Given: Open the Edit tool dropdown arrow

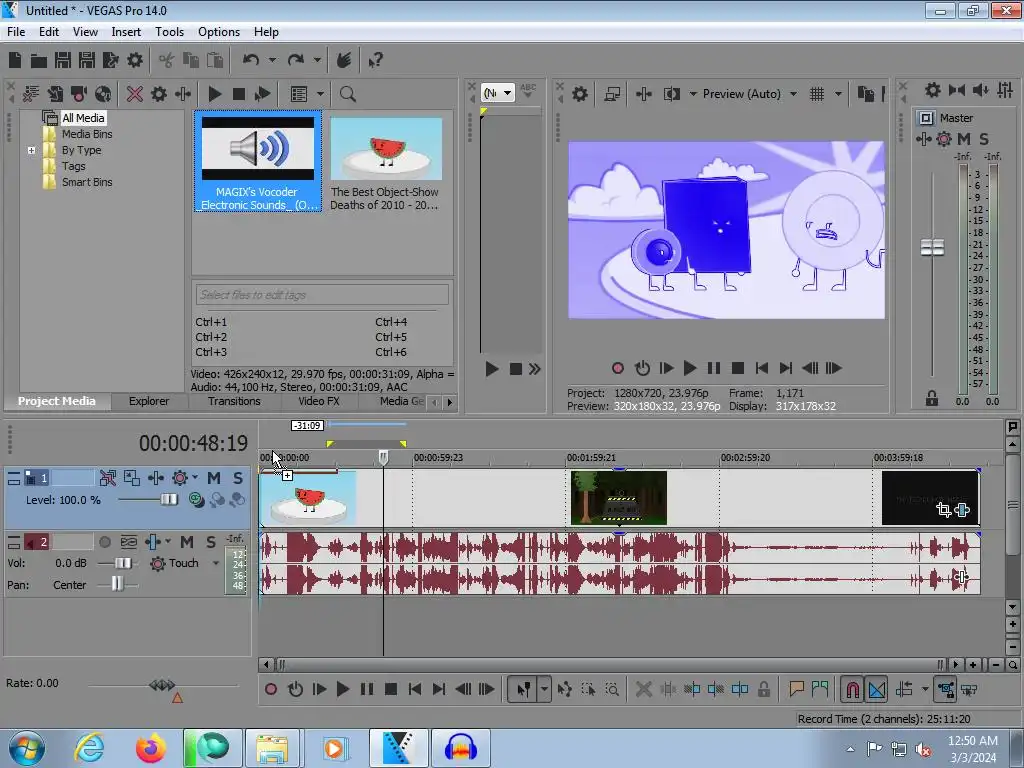Looking at the screenshot, I should [544, 689].
